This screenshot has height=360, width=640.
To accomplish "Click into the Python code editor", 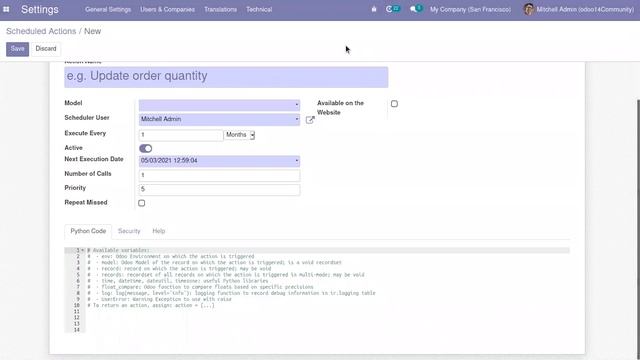I will (327, 290).
